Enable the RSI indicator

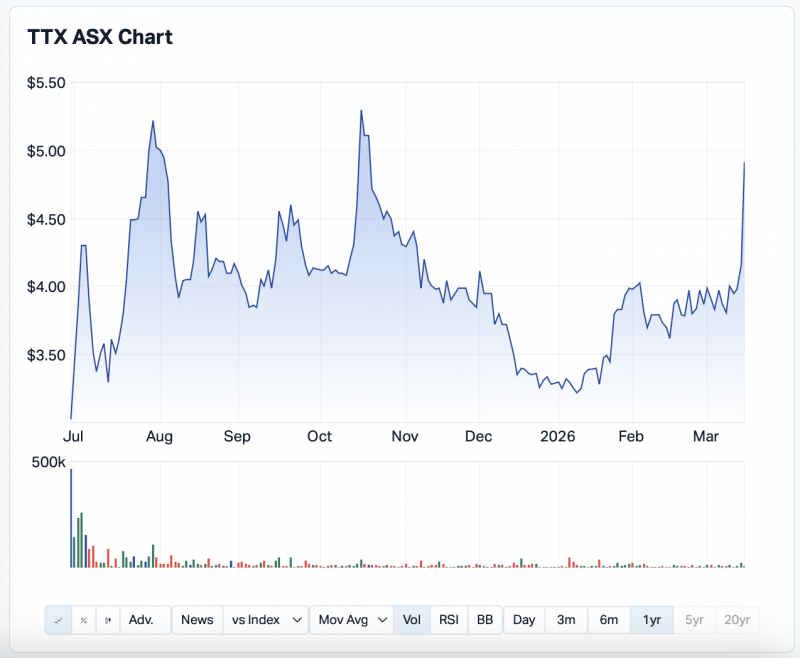449,620
